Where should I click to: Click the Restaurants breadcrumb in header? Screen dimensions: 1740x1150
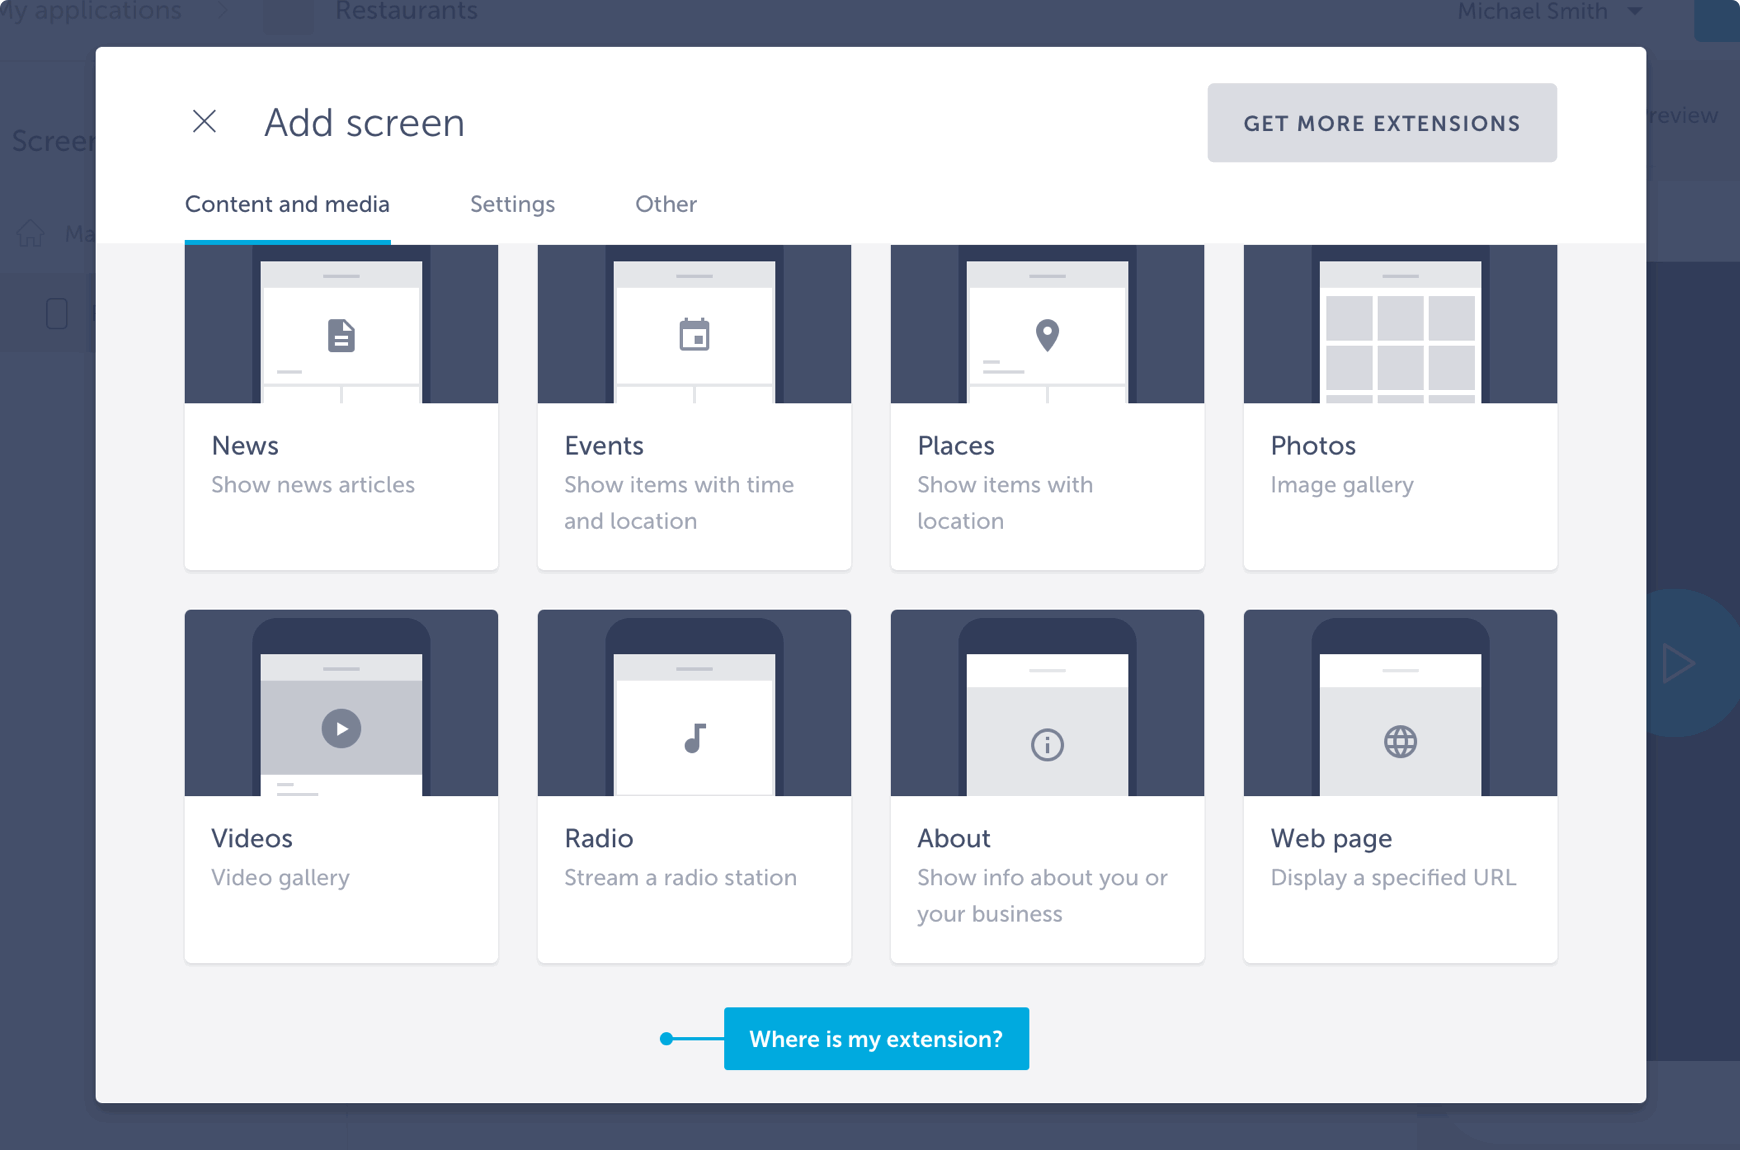[x=406, y=12]
